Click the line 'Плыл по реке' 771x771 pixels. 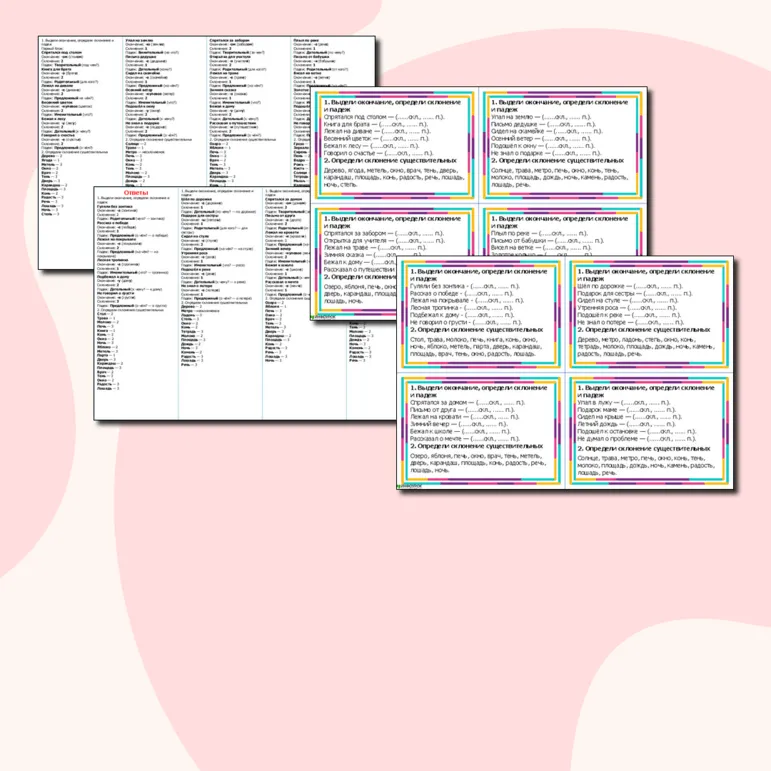point(539,234)
